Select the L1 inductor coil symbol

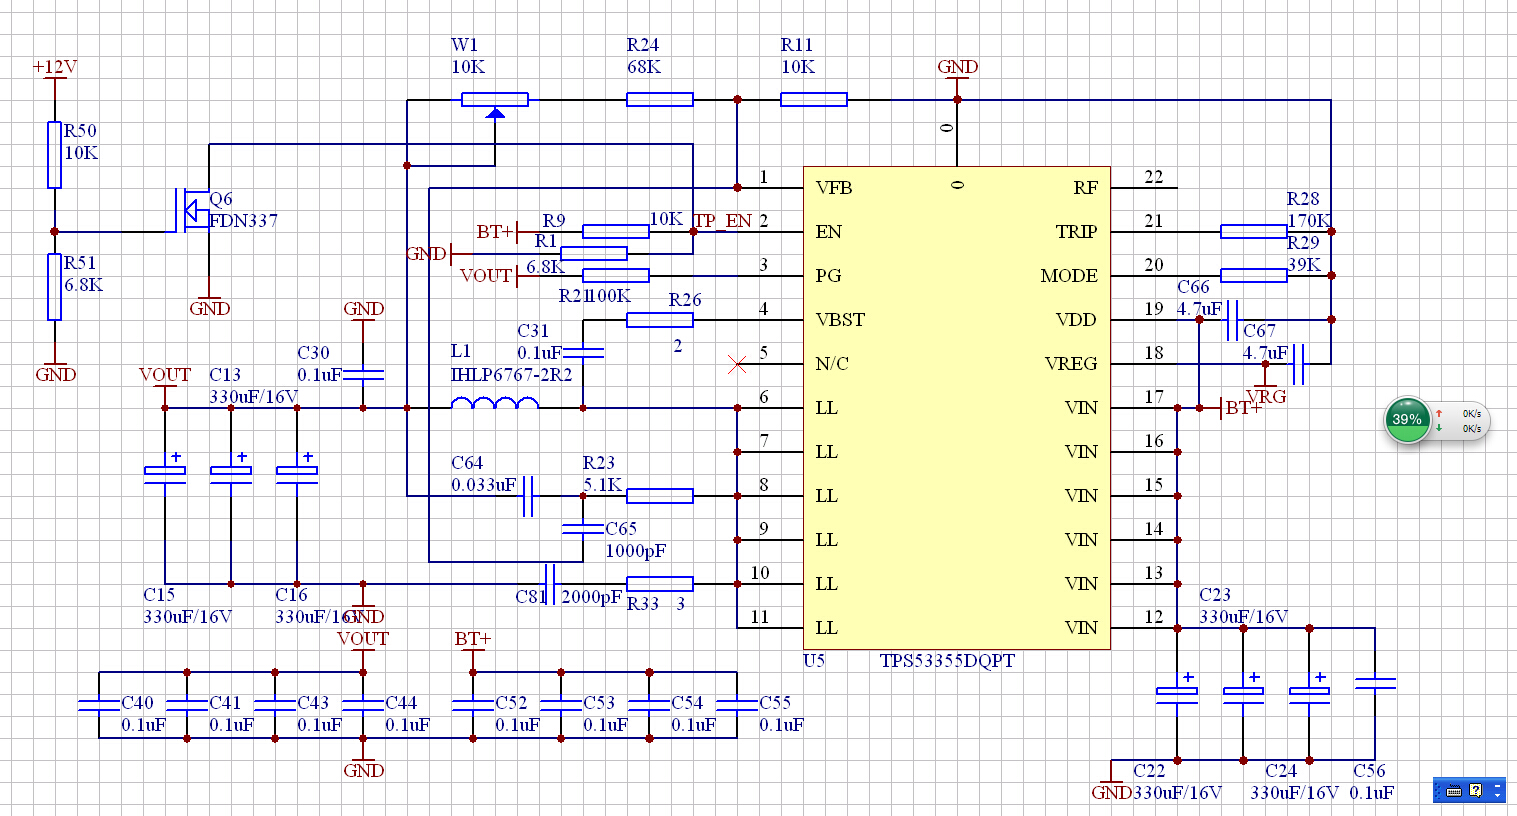coord(495,403)
